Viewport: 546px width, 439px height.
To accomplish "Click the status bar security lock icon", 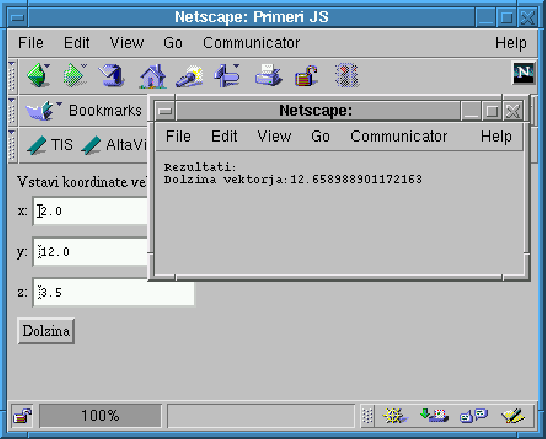I will (x=22, y=416).
